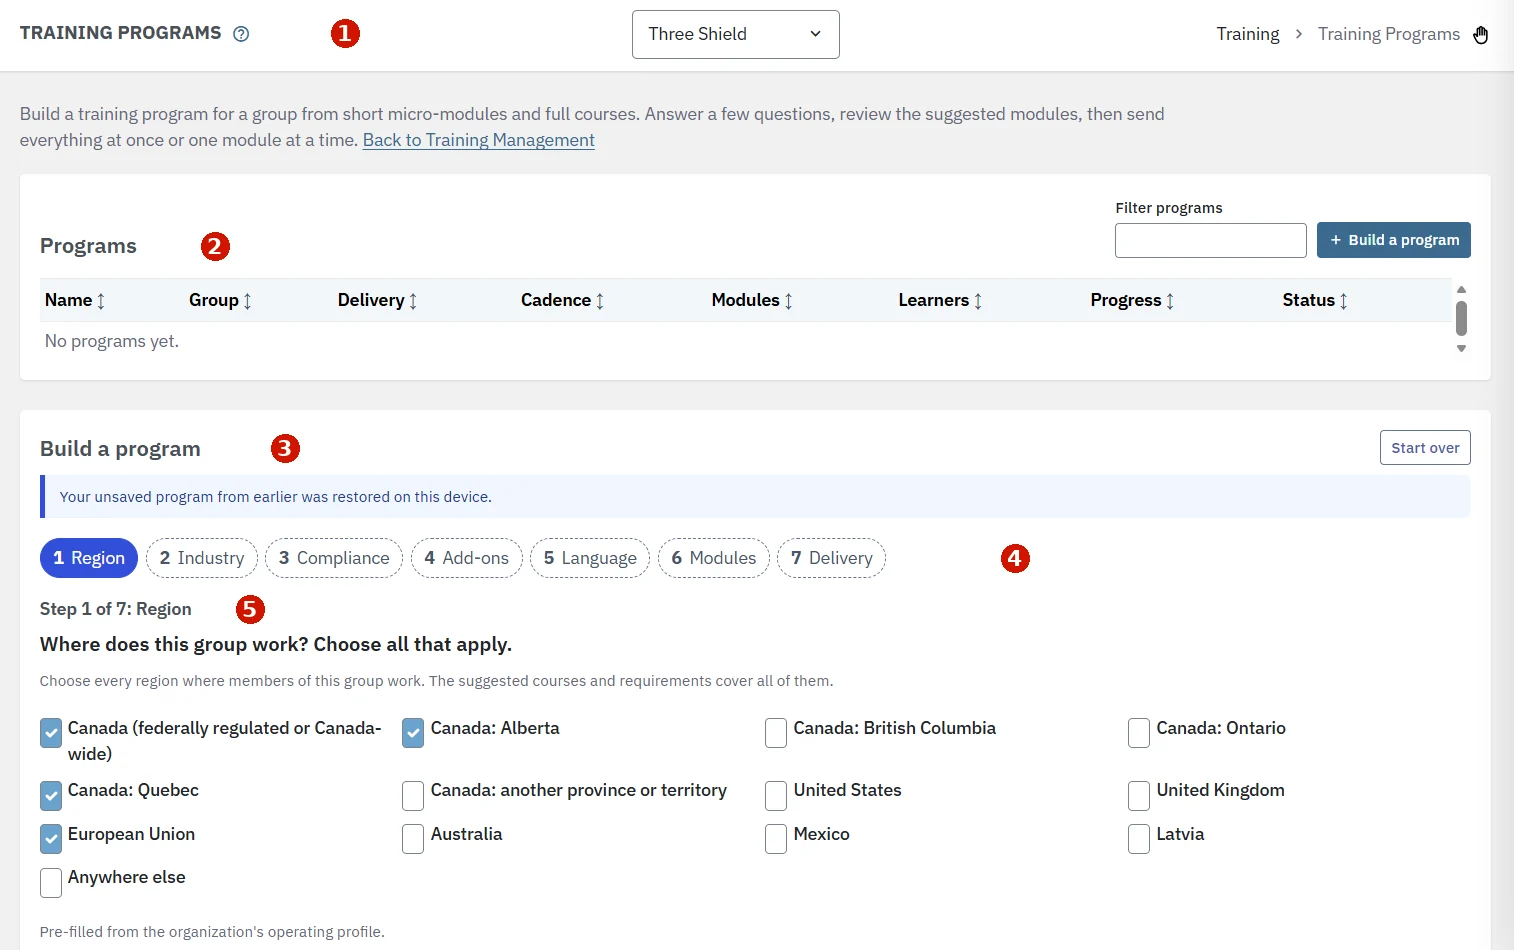Uncheck Canada: Quebec checkbox
The width and height of the screenshot is (1514, 950).
coord(51,796)
